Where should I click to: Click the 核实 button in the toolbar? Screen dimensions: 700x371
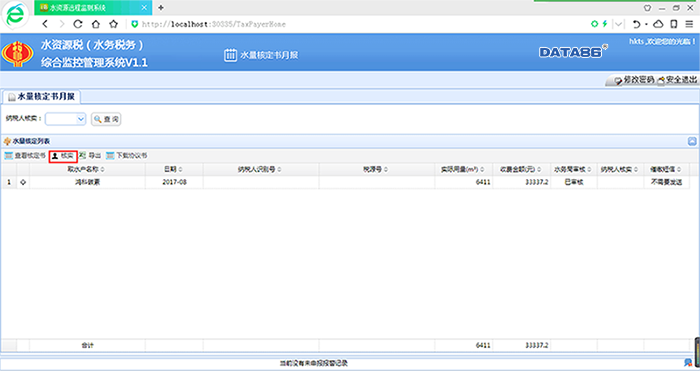point(63,156)
